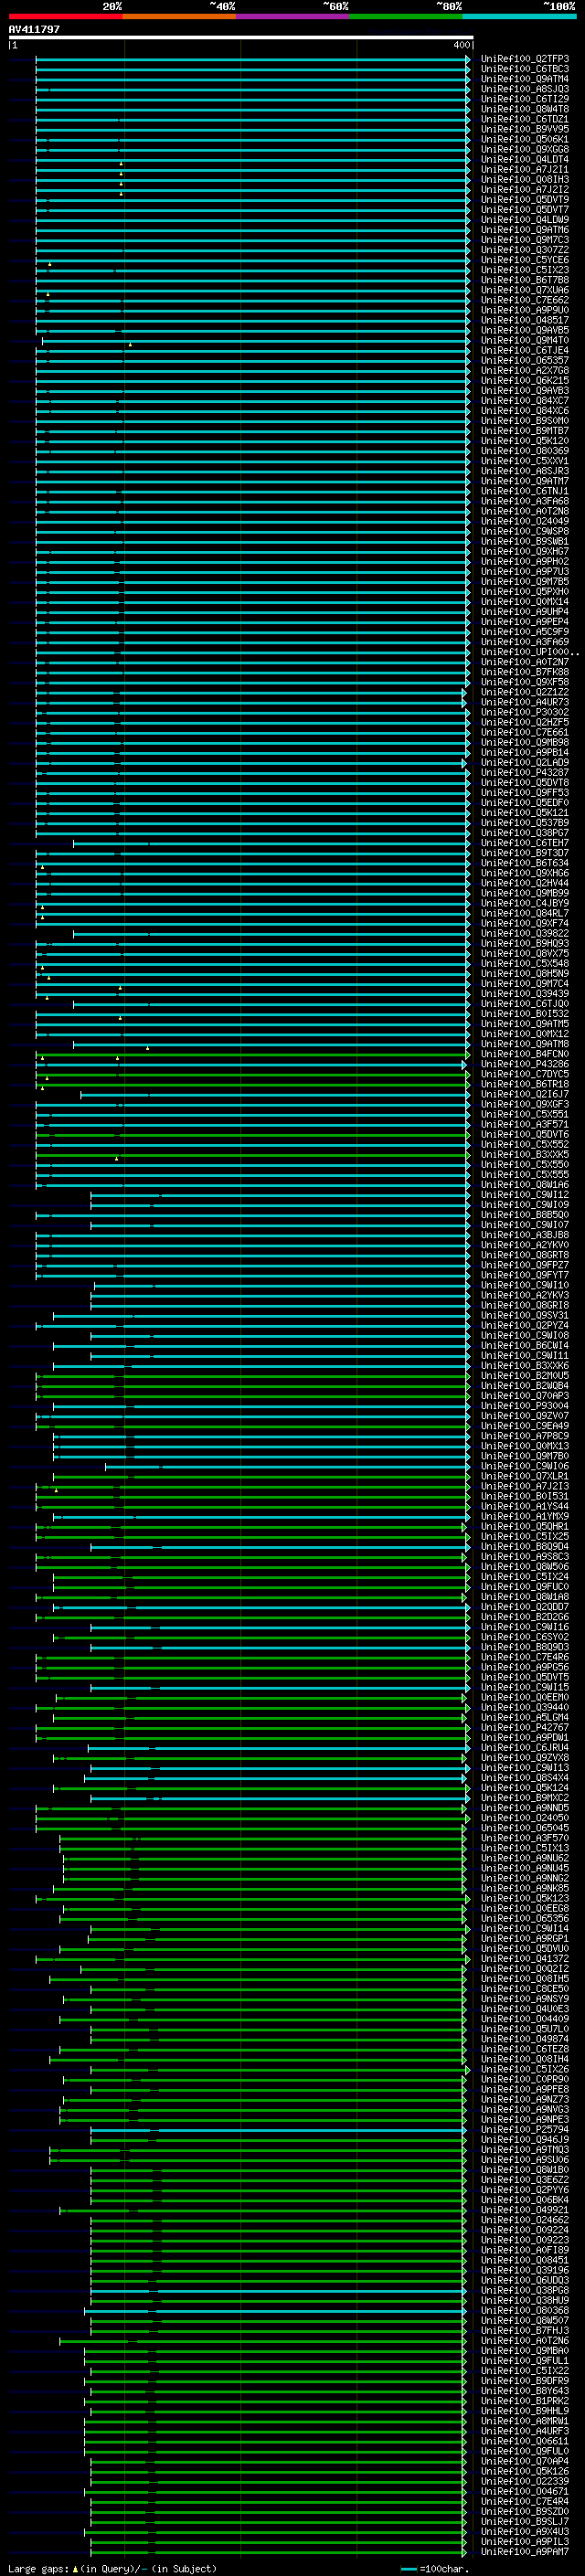Select hit label UniRef100_Q6K215
This screenshot has height=2576, width=585.
click(x=525, y=381)
